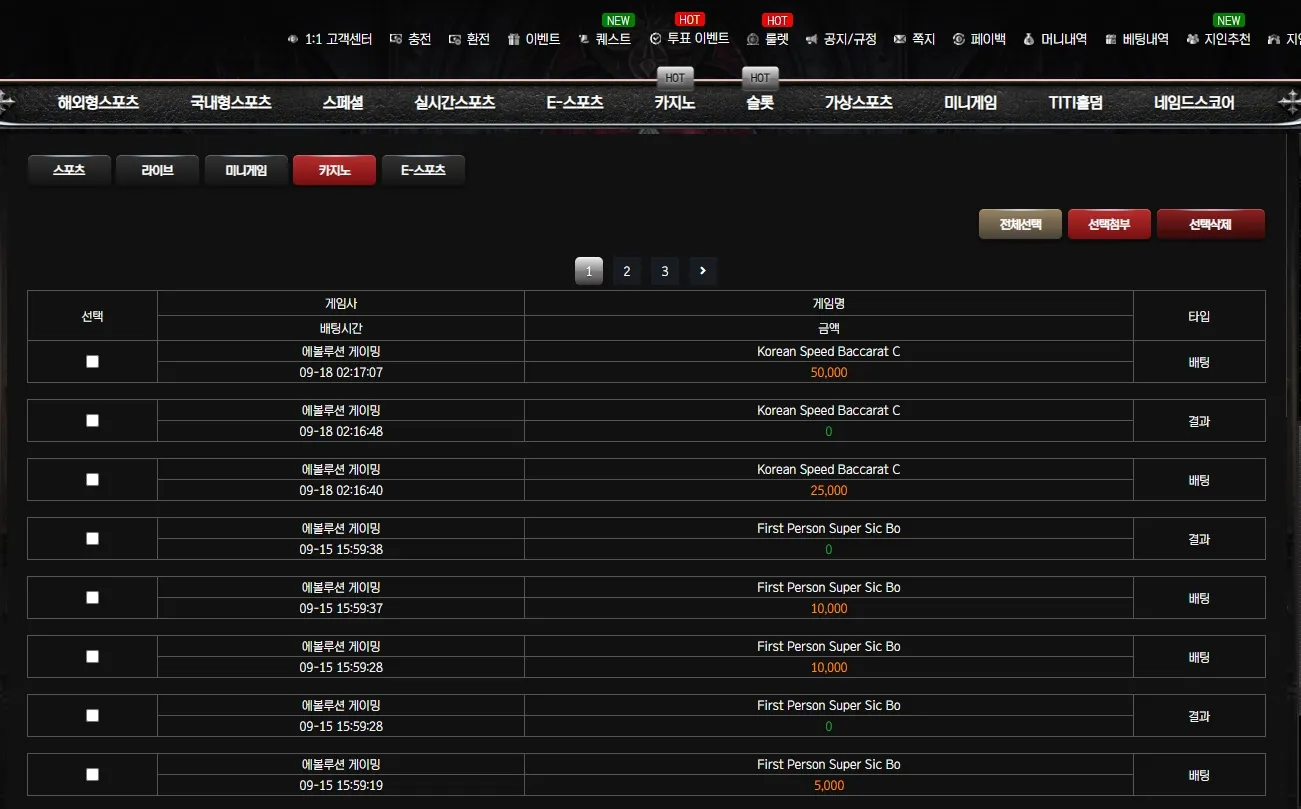Tick the checkbox for the 09-18 02:16:48 row
Image resolution: width=1301 pixels, height=809 pixels.
[93, 420]
